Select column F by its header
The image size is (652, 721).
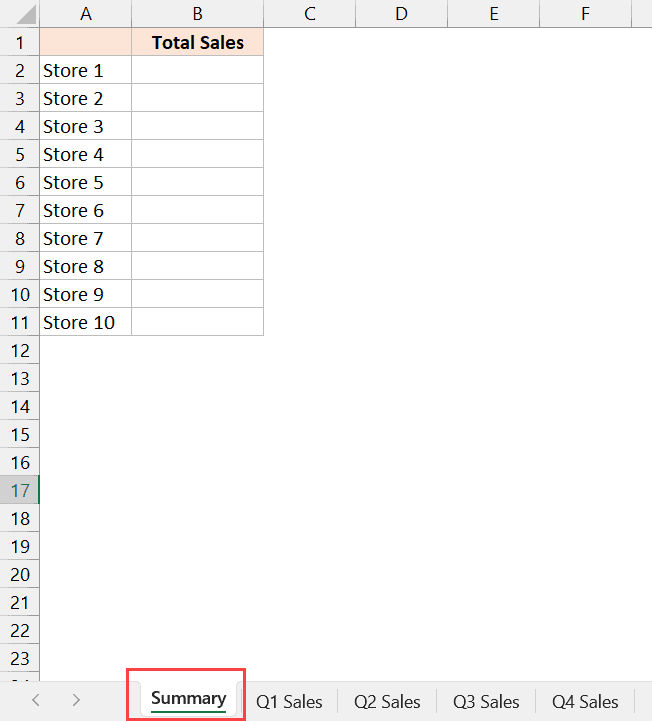585,14
